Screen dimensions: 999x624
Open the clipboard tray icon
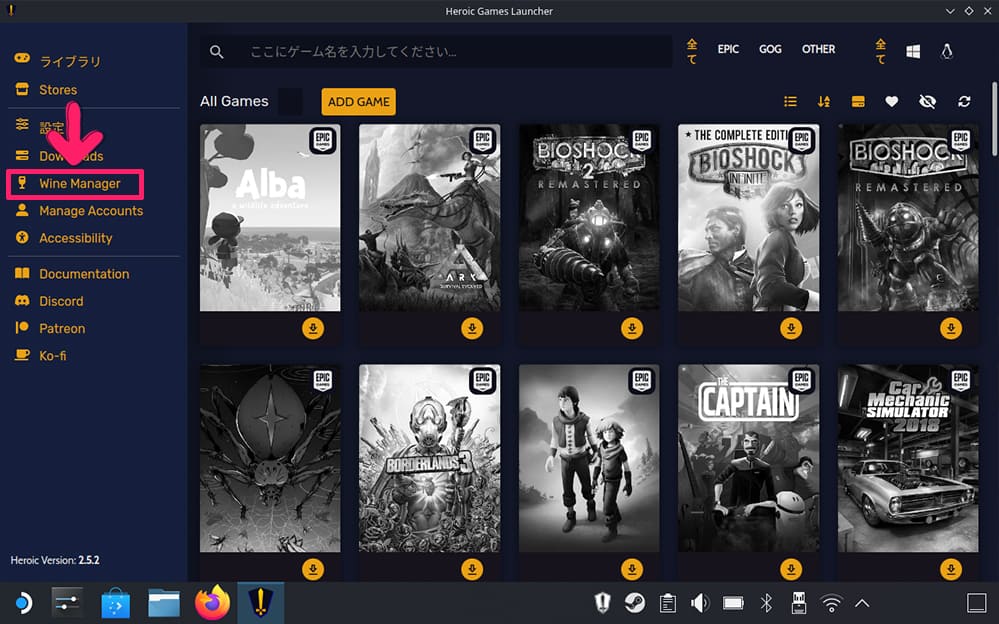tap(668, 602)
